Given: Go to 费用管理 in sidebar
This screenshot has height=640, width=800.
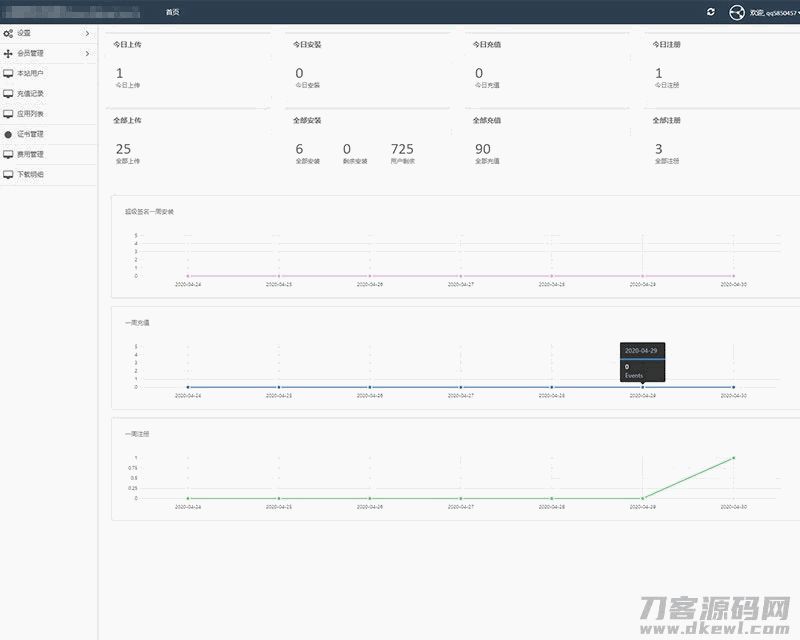Looking at the screenshot, I should tap(30, 154).
